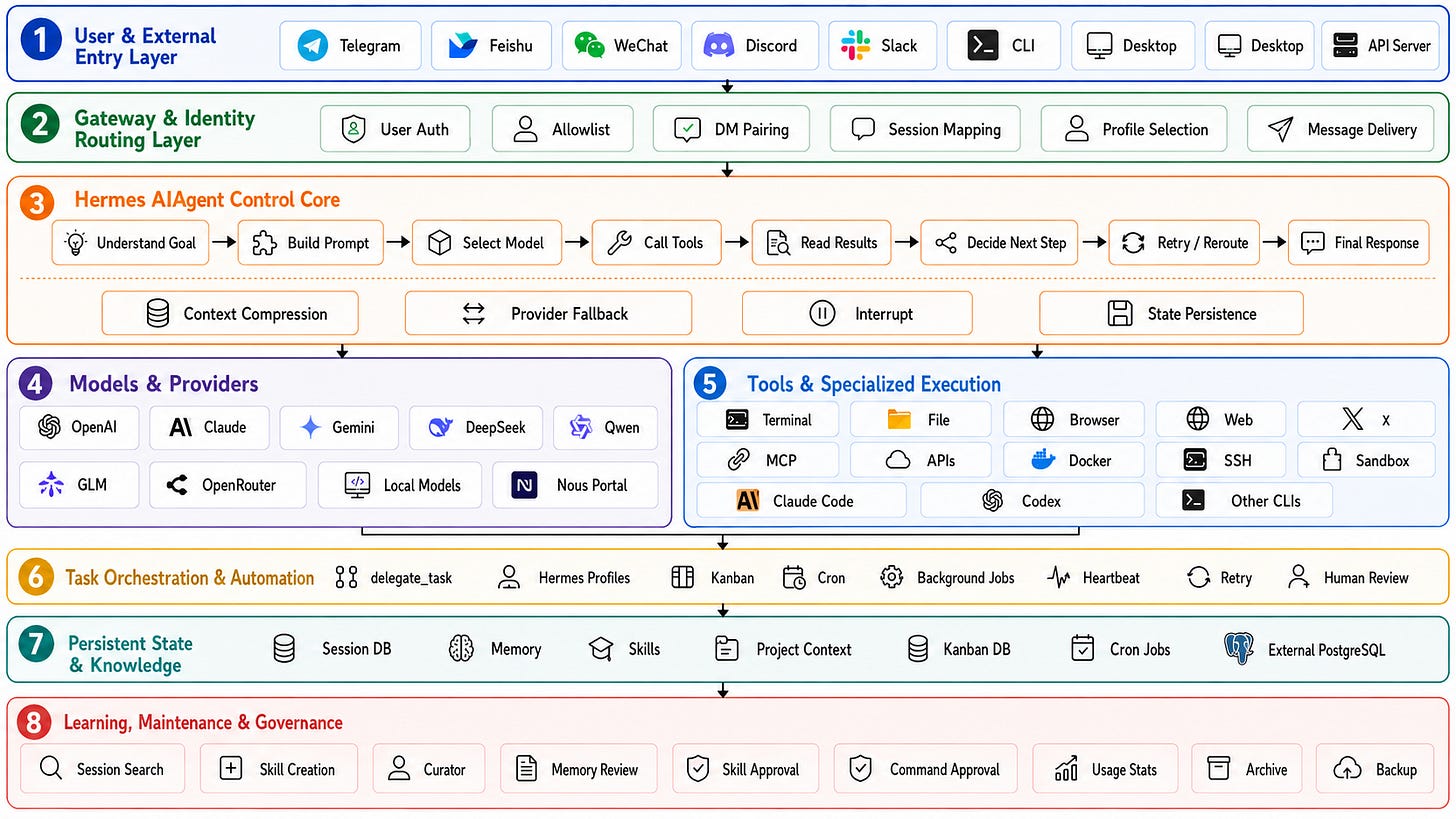This screenshot has height=819, width=1456.
Task: Click the blue Docker whale icon
Action: click(x=1043, y=460)
